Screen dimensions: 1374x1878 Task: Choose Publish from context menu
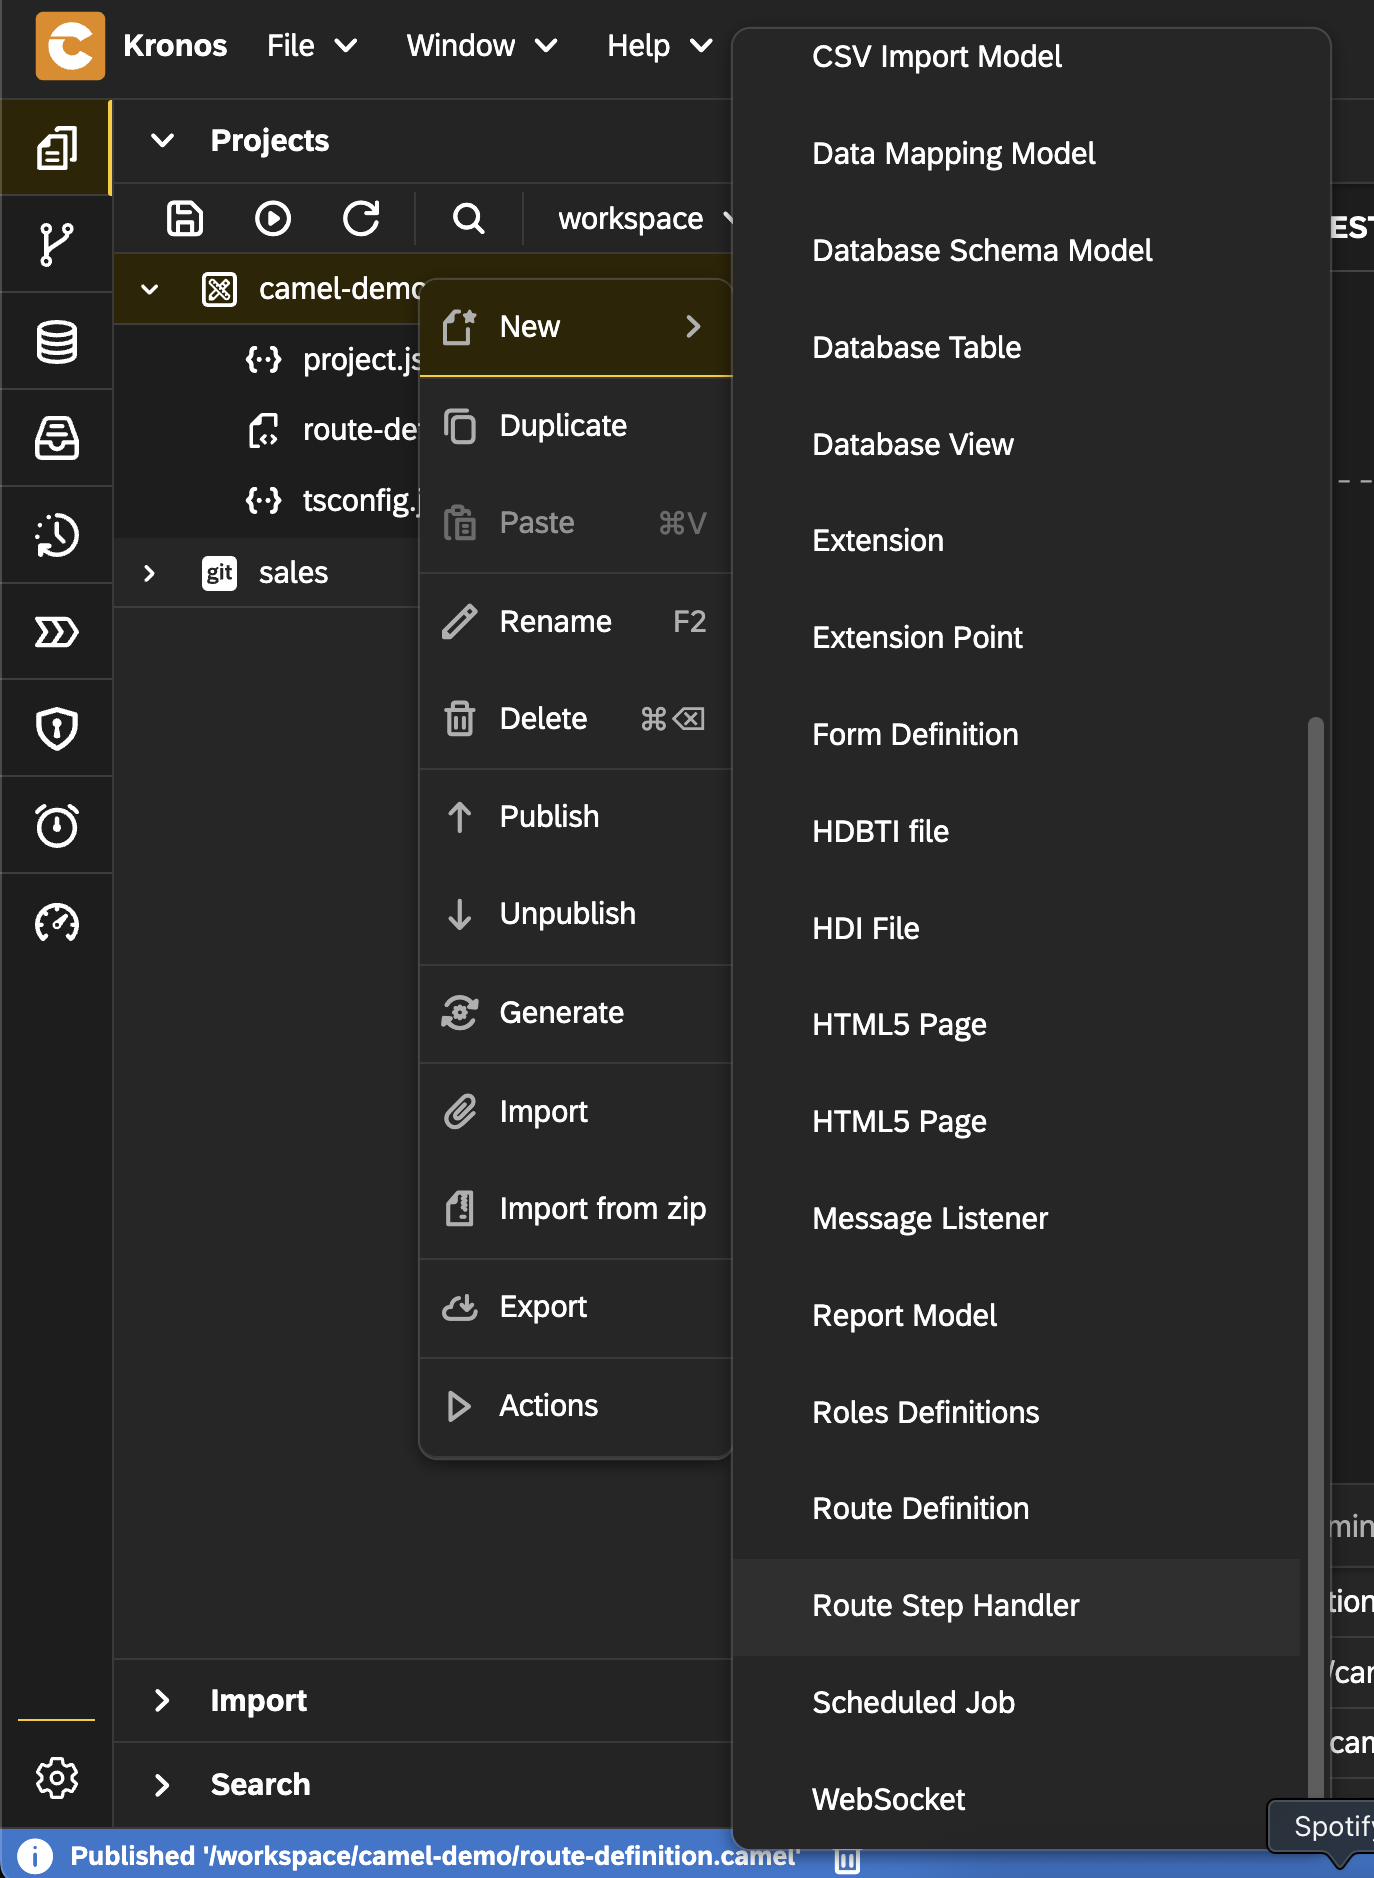tap(576, 817)
